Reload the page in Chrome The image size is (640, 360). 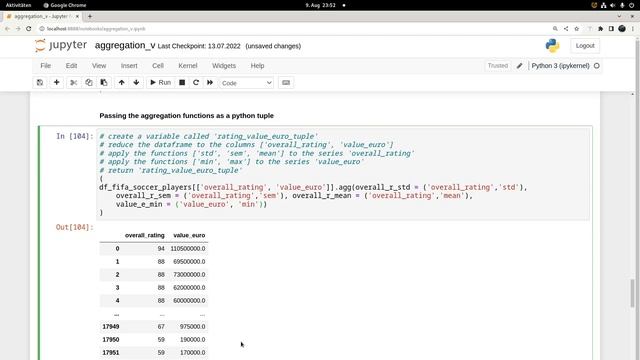29,29
